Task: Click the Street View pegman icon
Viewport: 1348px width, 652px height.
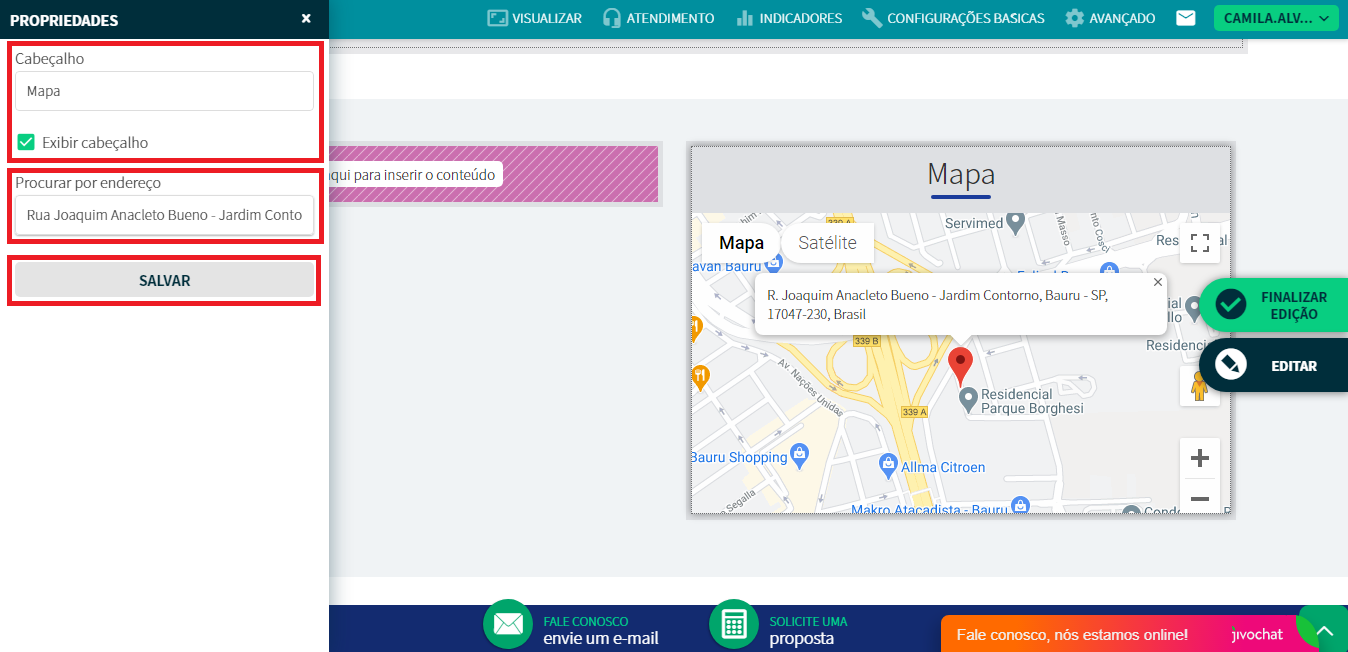Action: (1199, 385)
